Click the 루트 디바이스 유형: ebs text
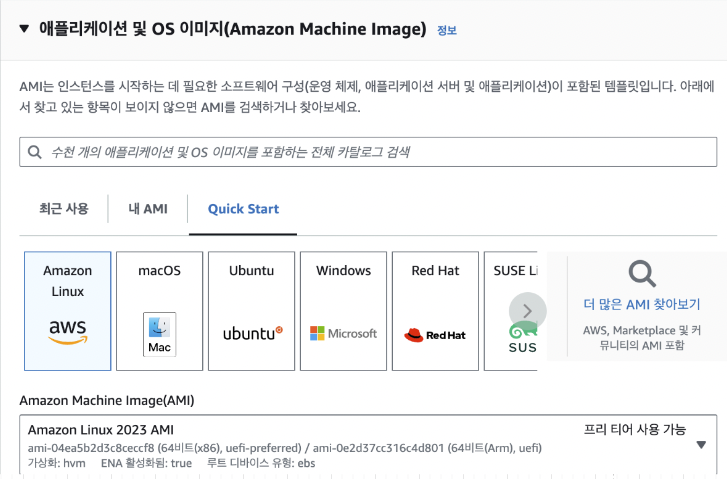727x479 pixels. click(x=261, y=463)
